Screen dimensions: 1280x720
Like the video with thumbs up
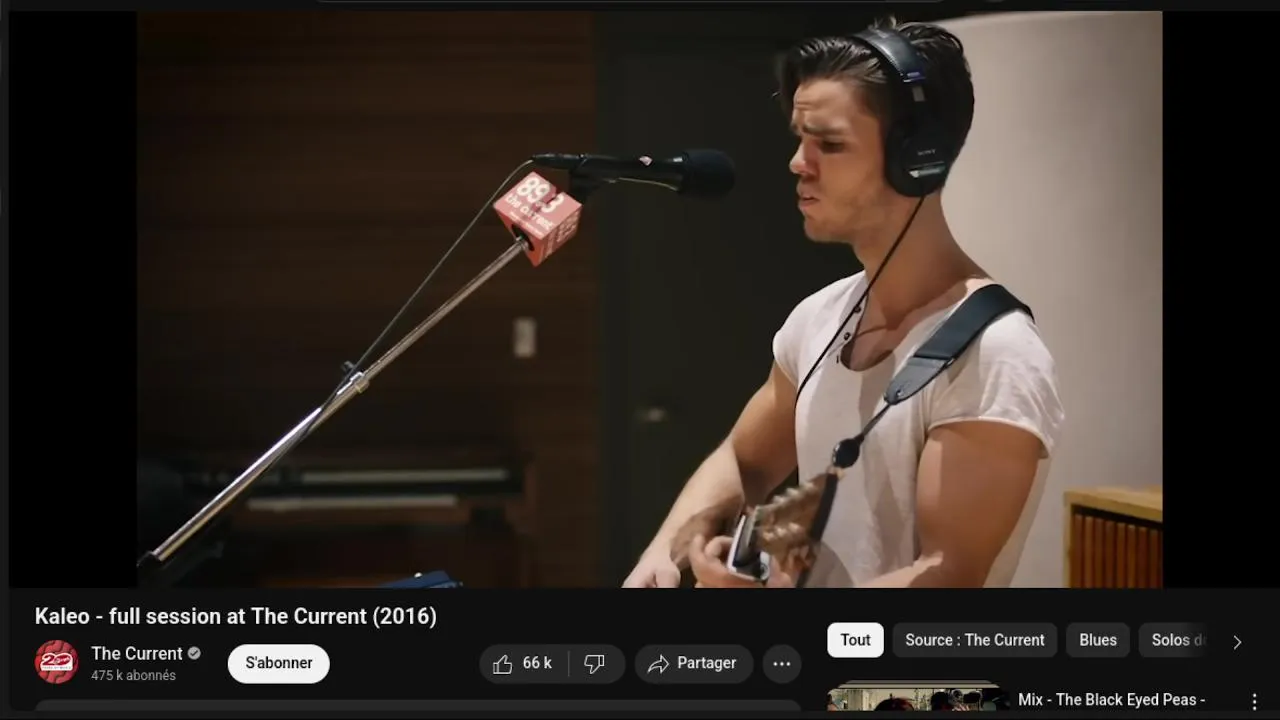click(524, 663)
